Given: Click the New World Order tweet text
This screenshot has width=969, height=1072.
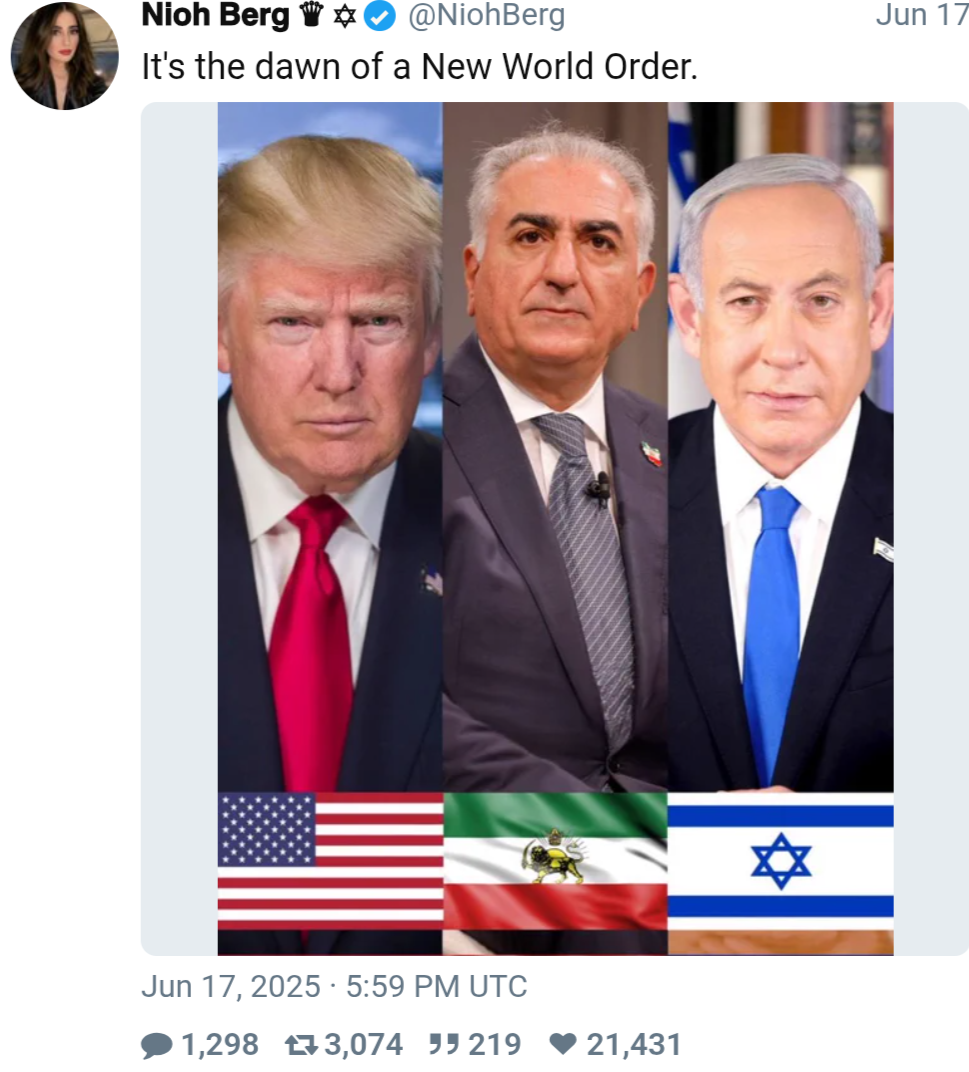Looking at the screenshot, I should click(419, 67).
